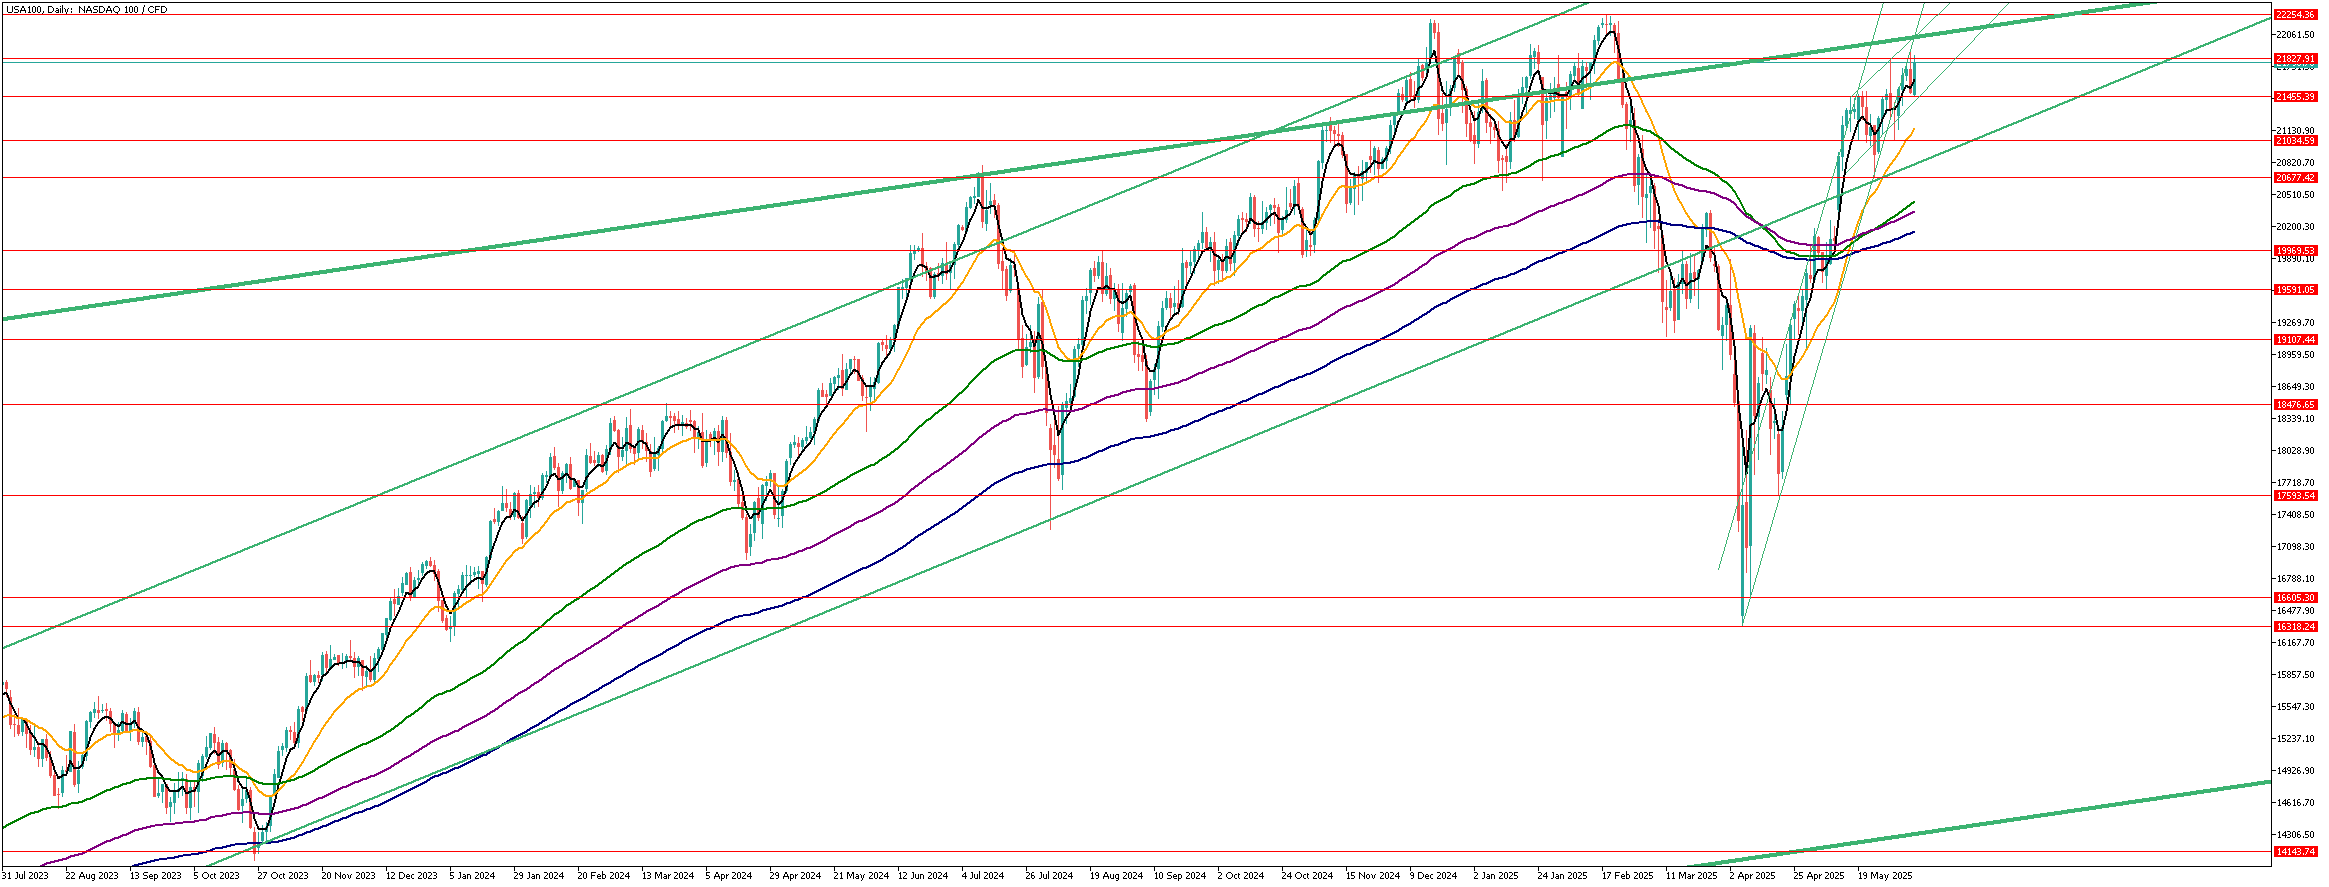The image size is (2329, 887).
Task: Click the 22061.50 price scale value
Action: [2296, 35]
